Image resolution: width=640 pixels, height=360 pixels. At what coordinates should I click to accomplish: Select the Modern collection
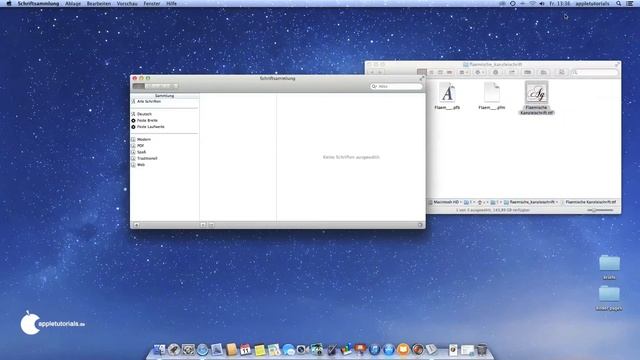click(x=164, y=139)
